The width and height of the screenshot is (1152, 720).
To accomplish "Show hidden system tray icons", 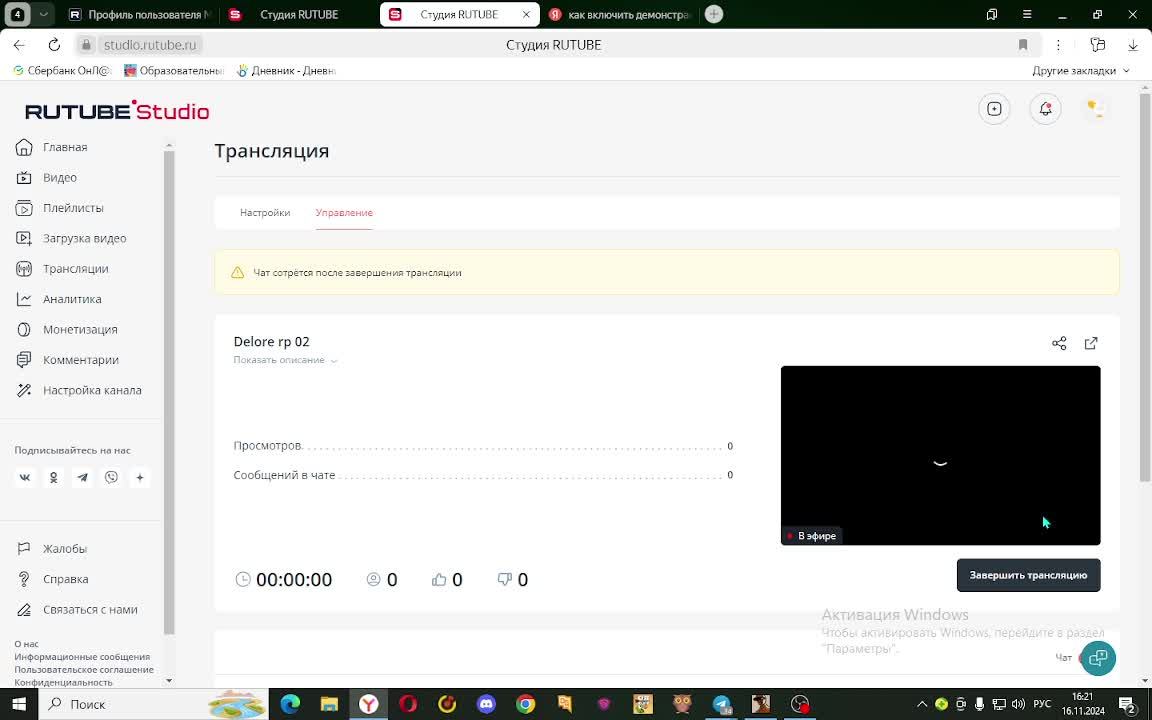I will (922, 705).
